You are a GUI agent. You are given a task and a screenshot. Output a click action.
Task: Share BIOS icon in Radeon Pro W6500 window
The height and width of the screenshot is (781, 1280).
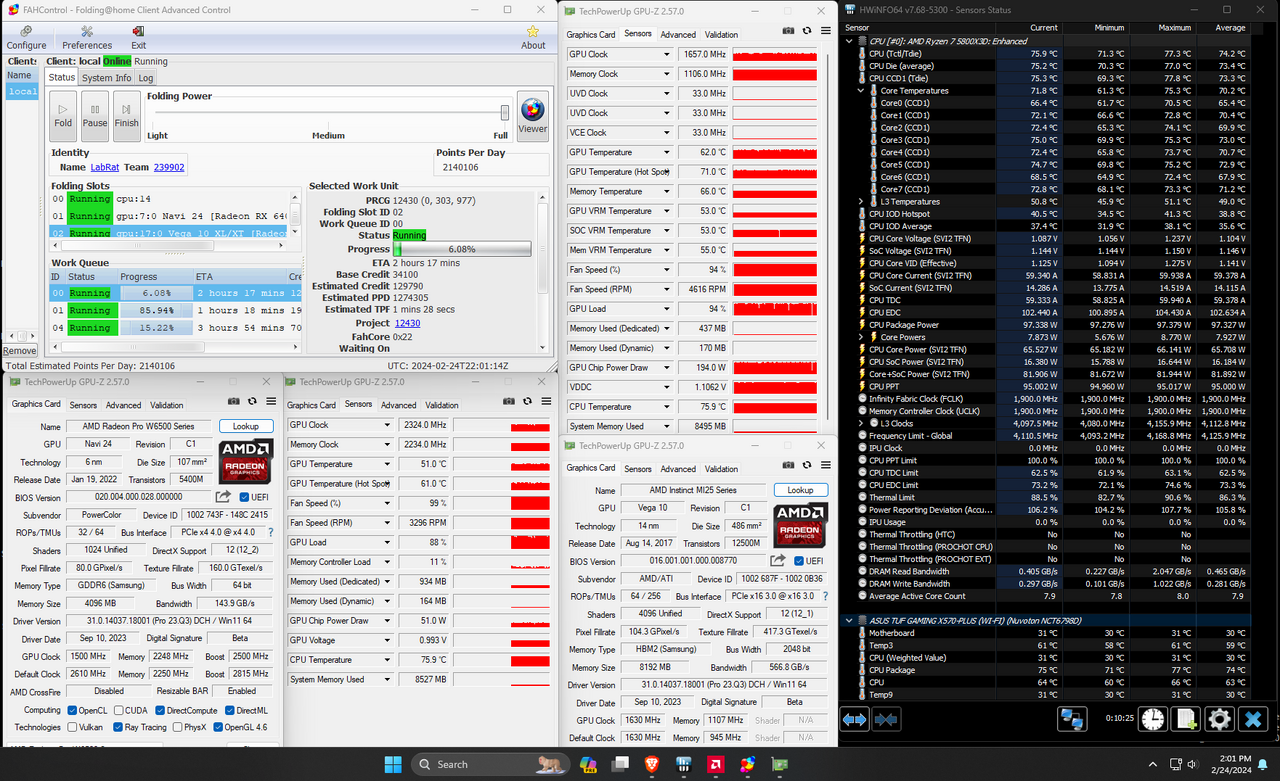tap(223, 497)
